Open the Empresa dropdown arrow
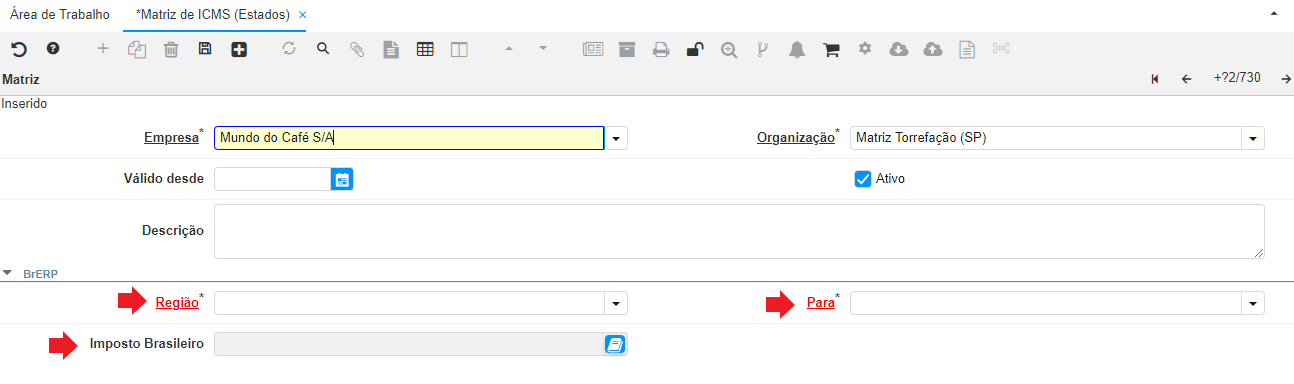1294x384 pixels. [x=616, y=138]
